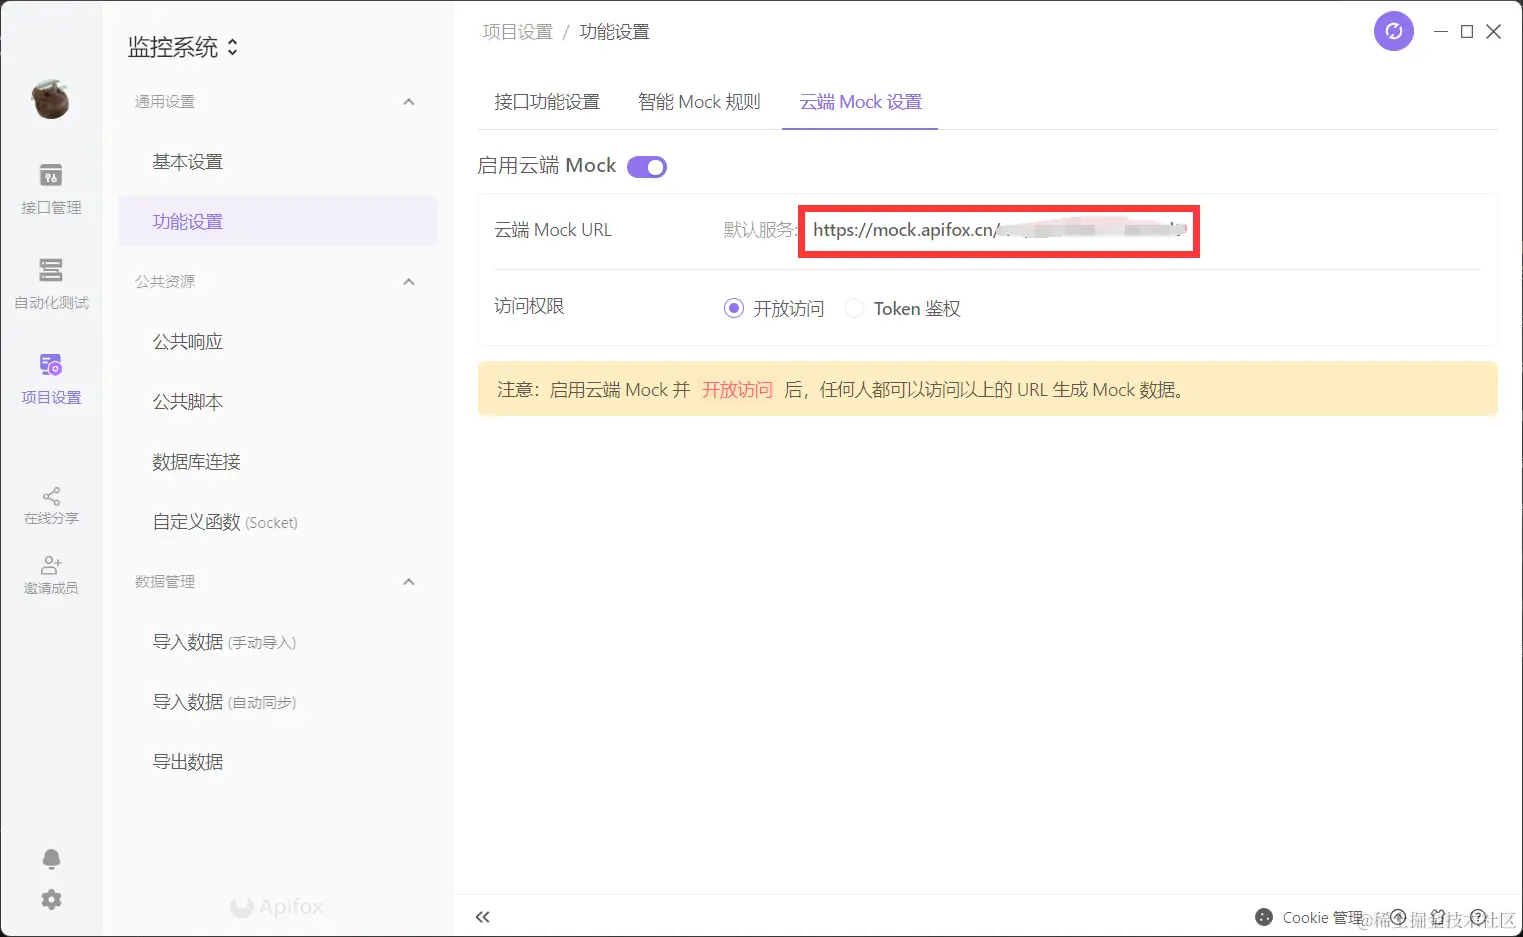Click the mock.apifox.cn URL text

(998, 230)
